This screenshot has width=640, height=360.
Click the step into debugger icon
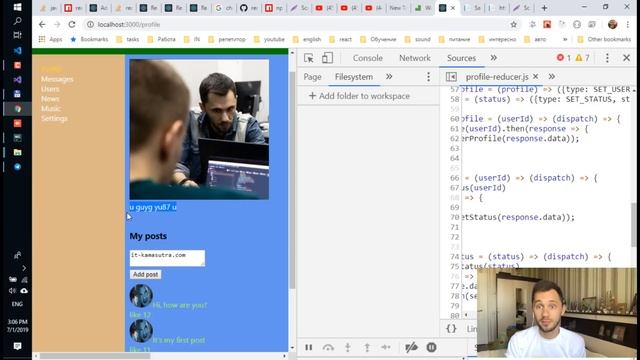pos(347,347)
